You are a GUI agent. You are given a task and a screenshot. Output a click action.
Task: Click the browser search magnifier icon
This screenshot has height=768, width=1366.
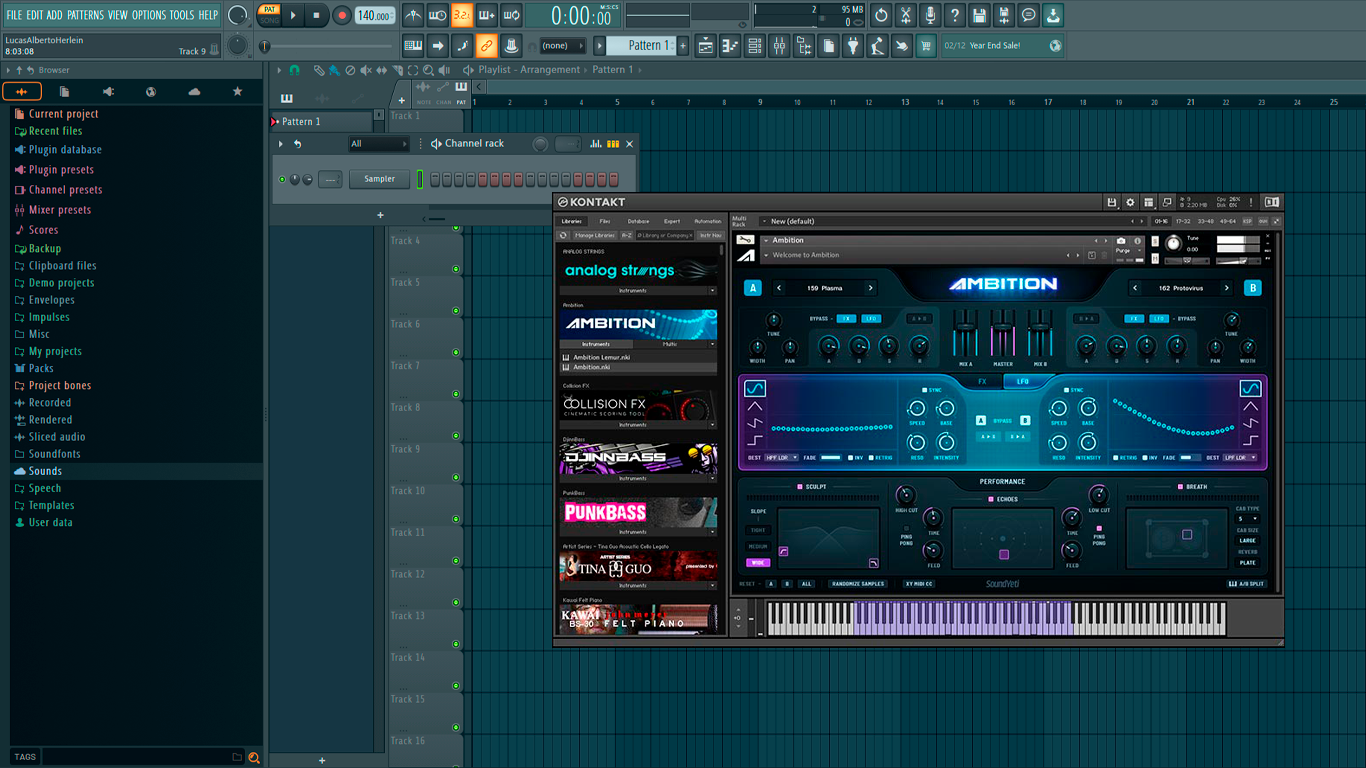click(254, 758)
